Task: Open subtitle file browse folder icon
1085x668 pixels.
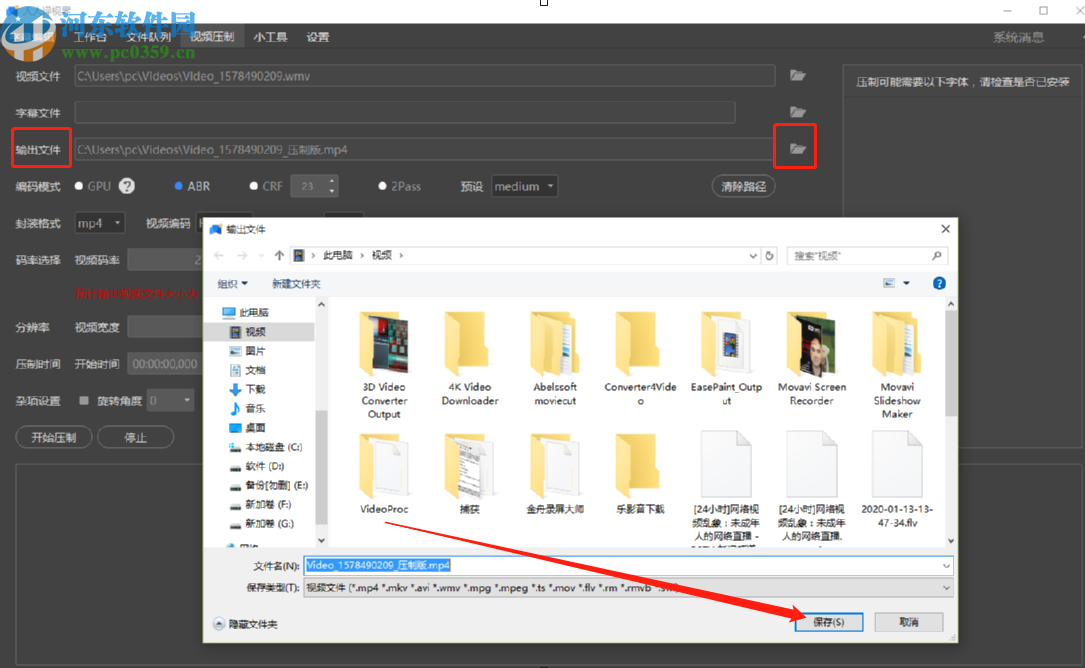Action: coord(798,112)
